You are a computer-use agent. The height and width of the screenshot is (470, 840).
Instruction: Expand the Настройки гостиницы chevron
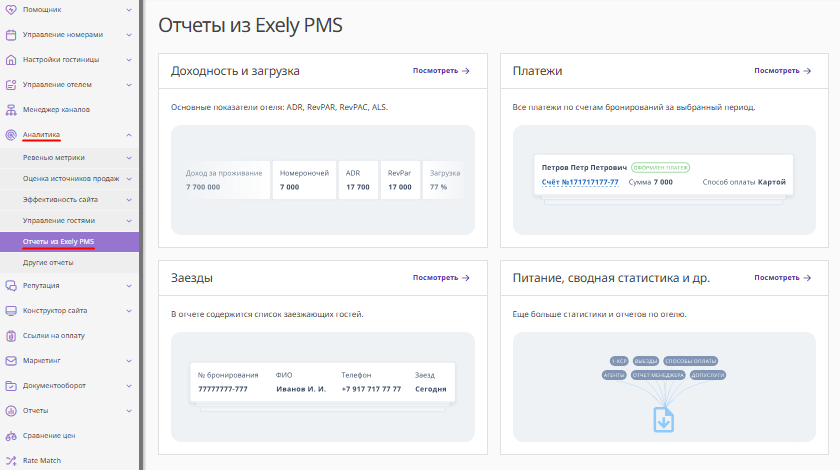[x=129, y=59]
